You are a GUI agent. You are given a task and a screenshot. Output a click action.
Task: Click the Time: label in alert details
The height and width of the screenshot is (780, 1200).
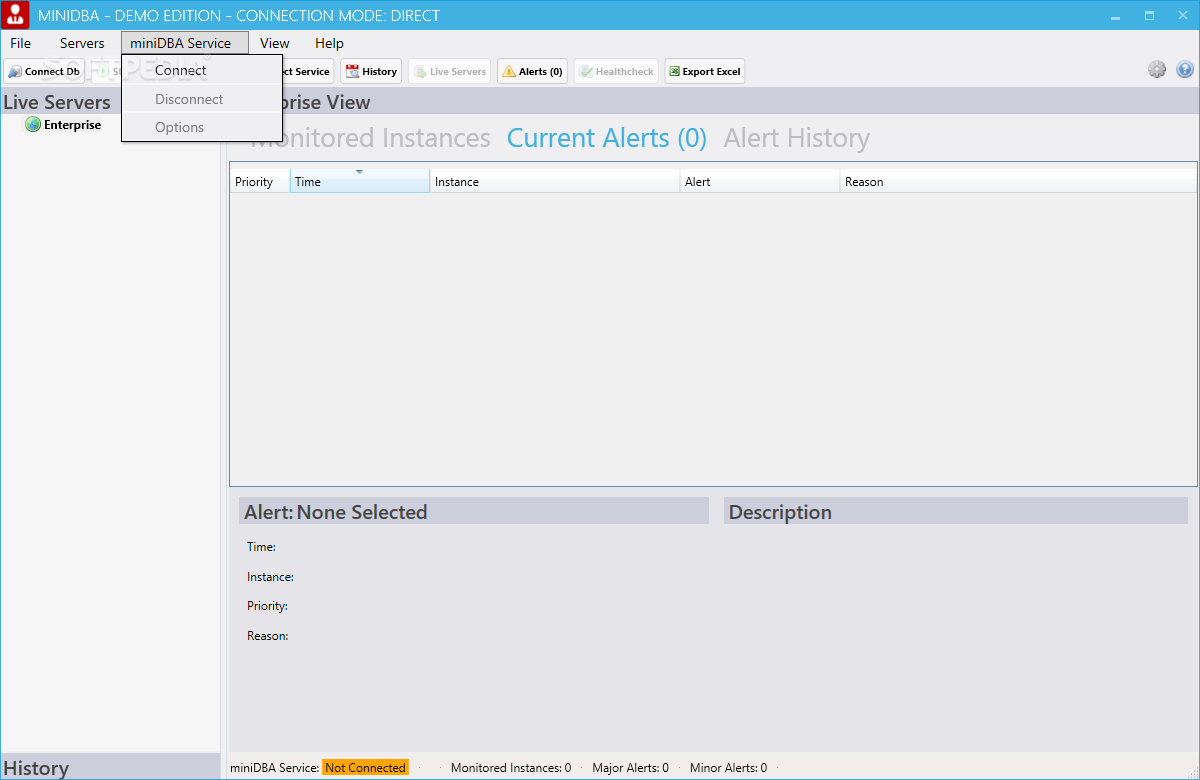(261, 547)
